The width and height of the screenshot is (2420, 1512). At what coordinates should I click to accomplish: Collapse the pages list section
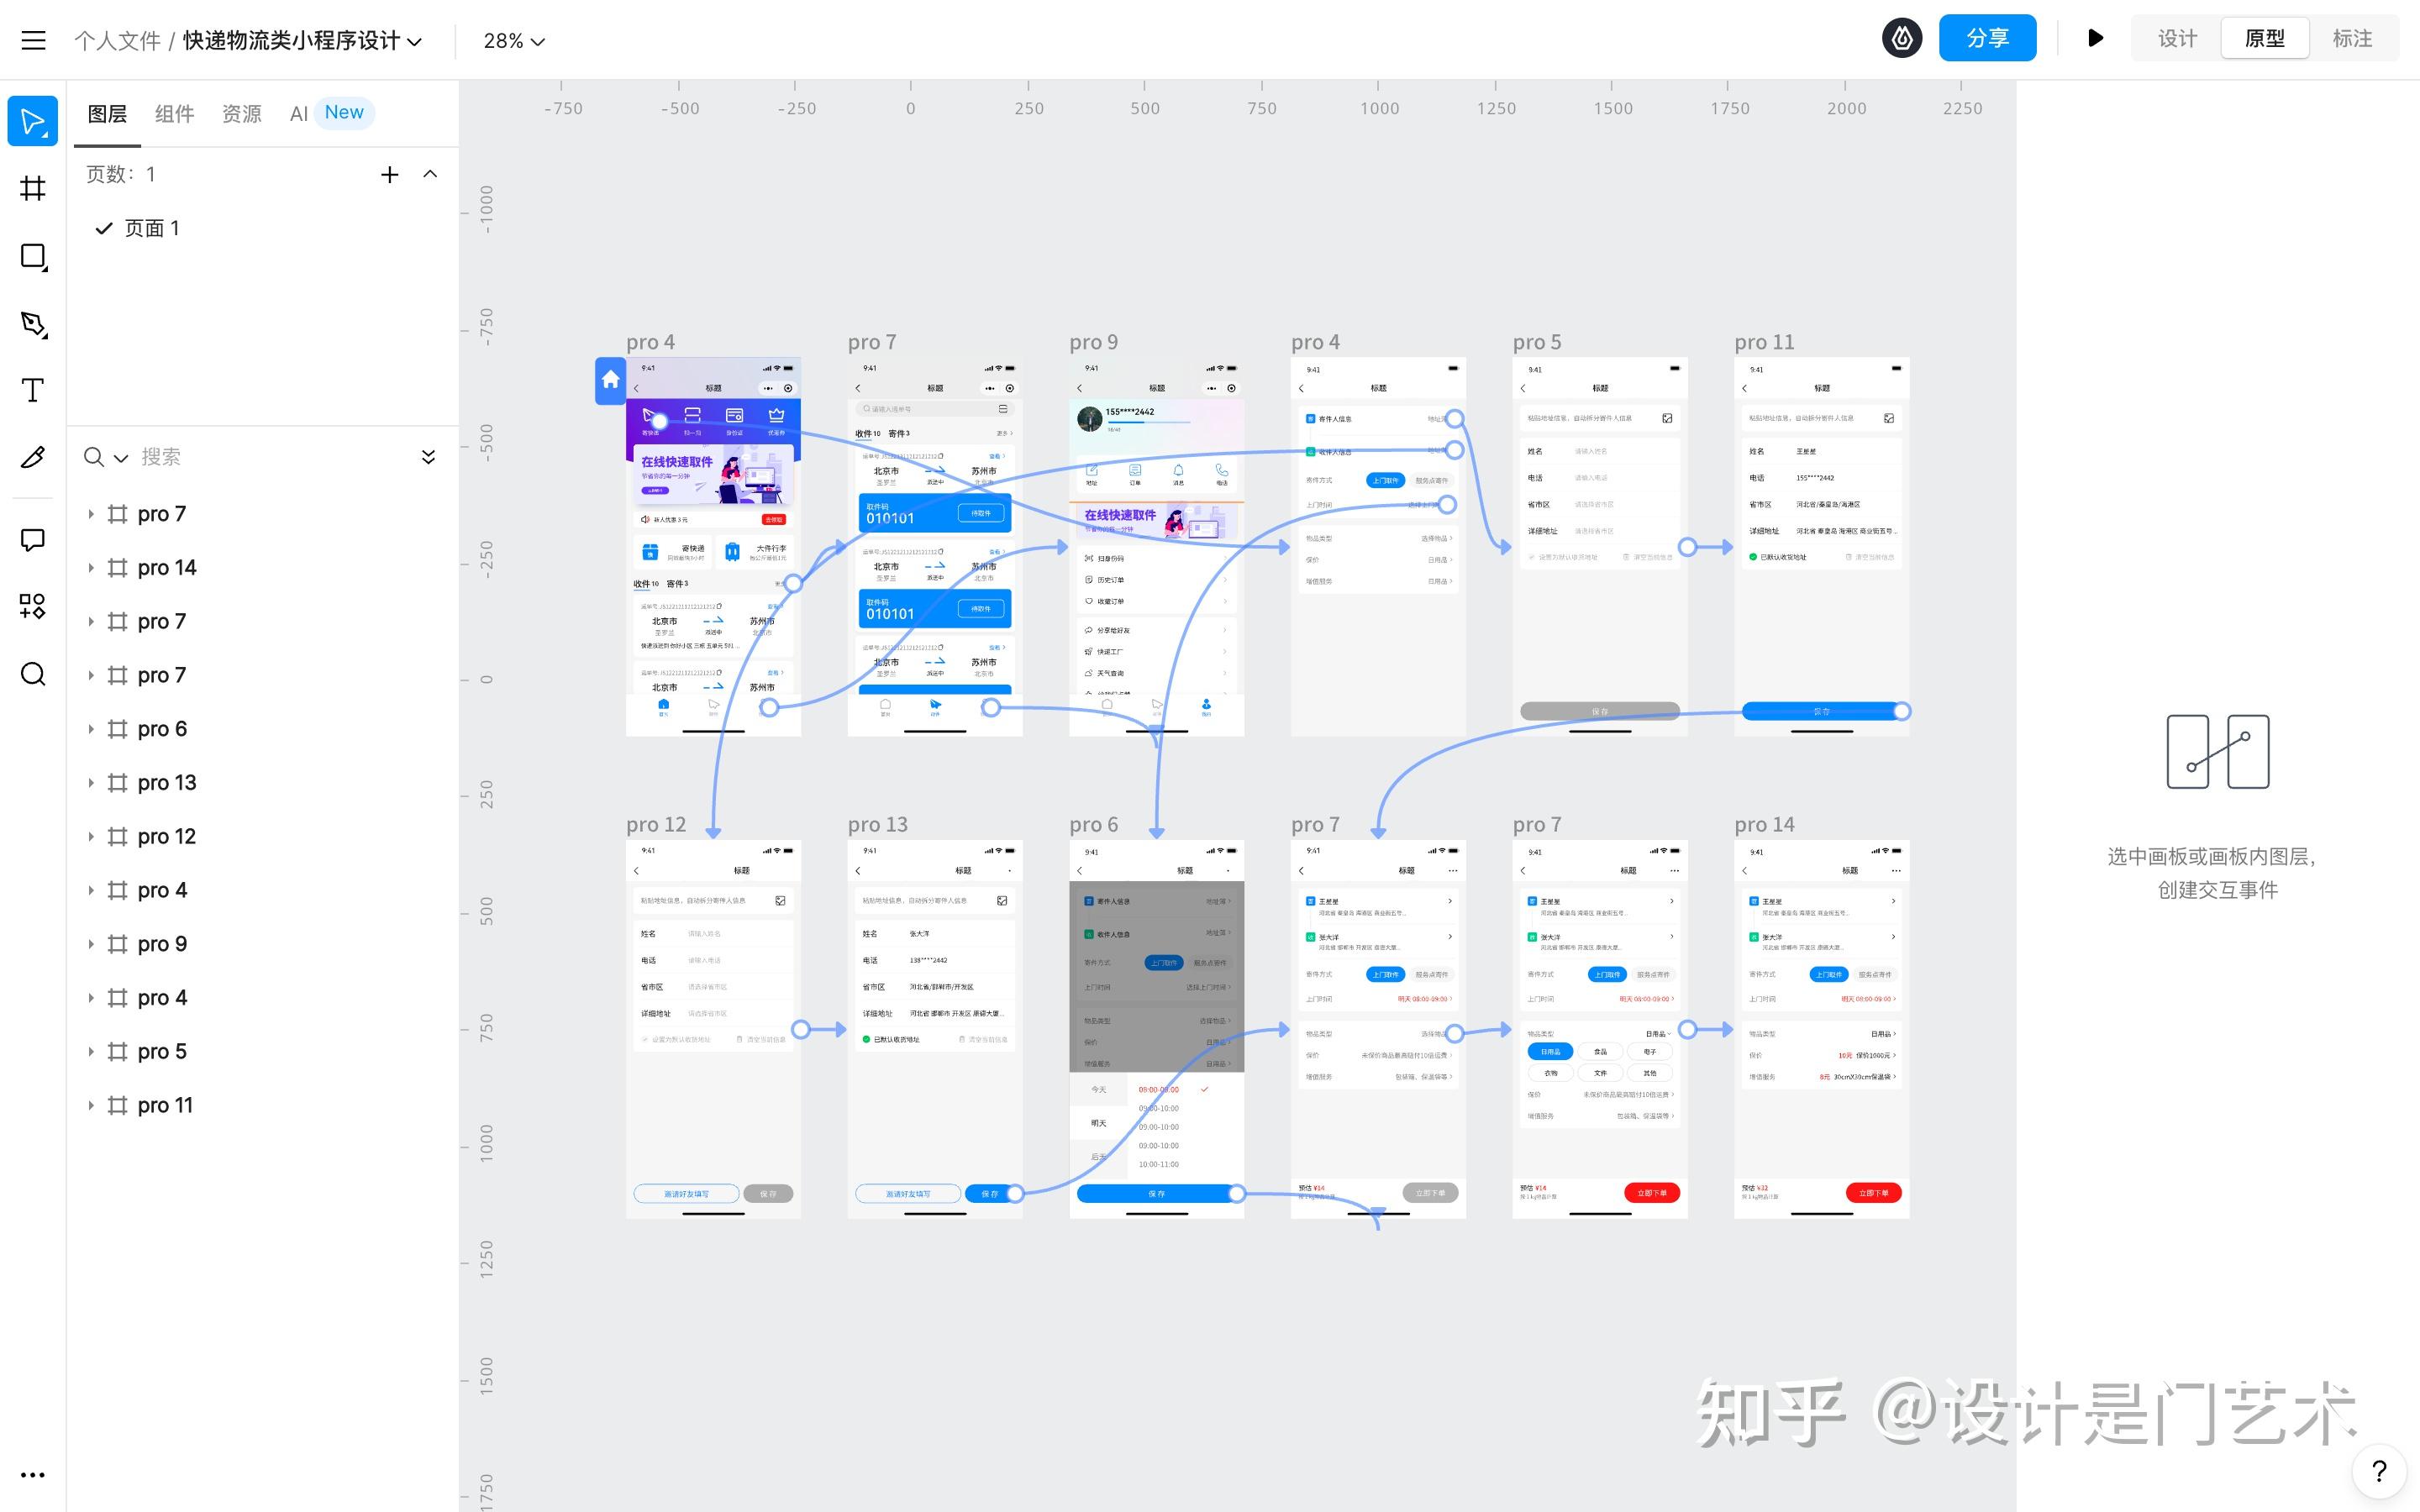[430, 174]
